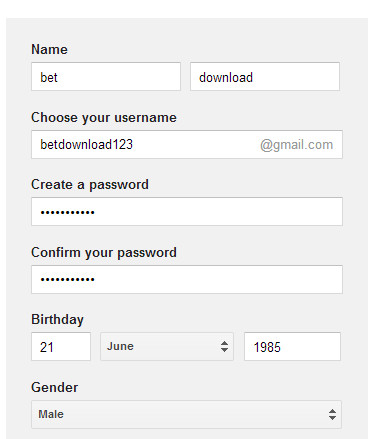
Task: Click the down arrow on the Gender selector
Action: [x=332, y=418]
